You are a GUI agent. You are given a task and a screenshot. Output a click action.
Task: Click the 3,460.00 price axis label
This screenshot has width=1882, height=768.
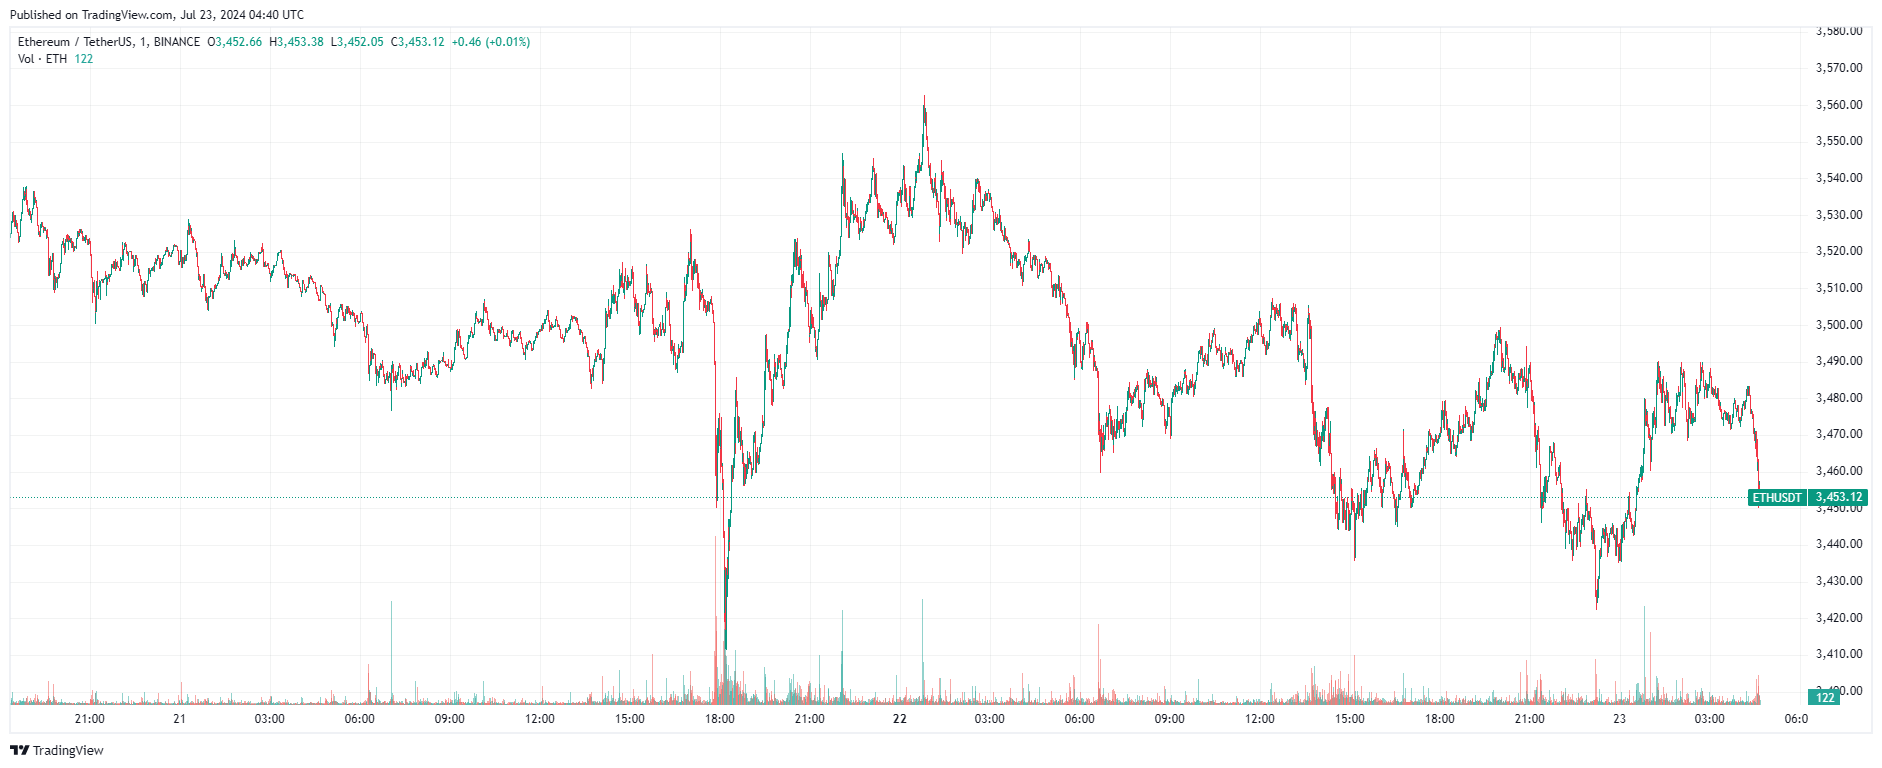tap(1839, 471)
